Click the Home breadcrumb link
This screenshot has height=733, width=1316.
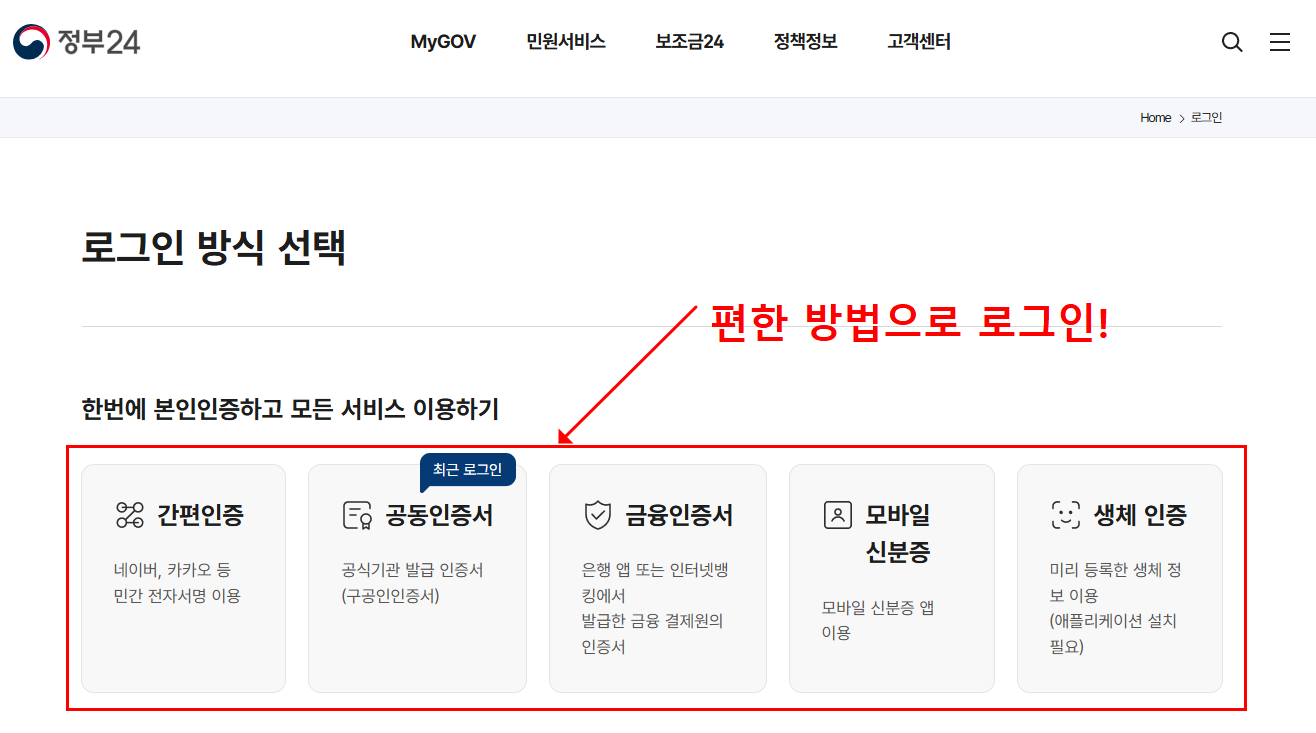(1155, 117)
